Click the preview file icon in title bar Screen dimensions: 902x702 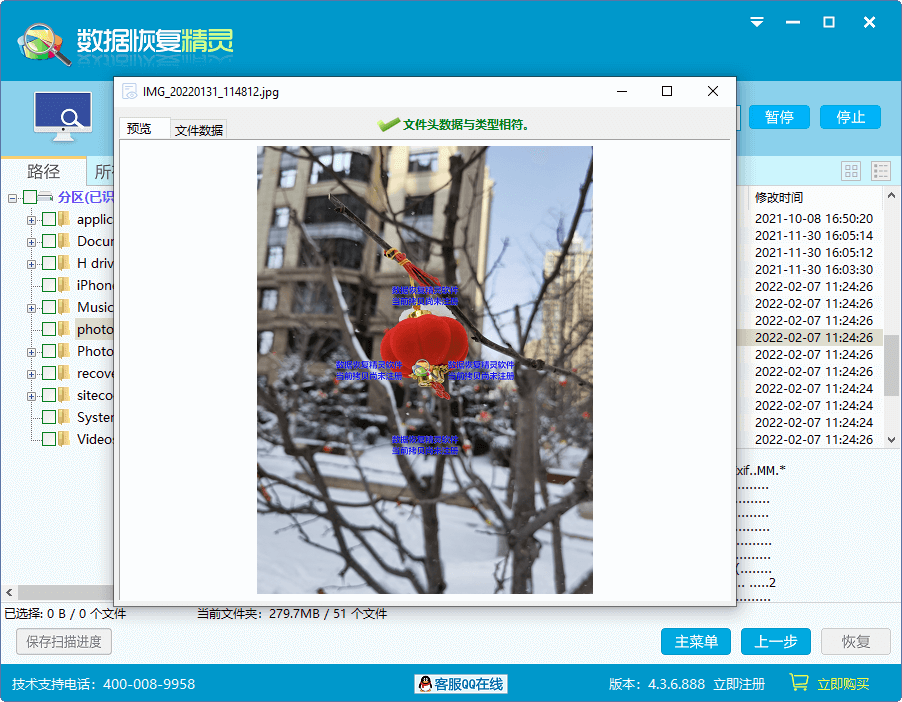129,91
